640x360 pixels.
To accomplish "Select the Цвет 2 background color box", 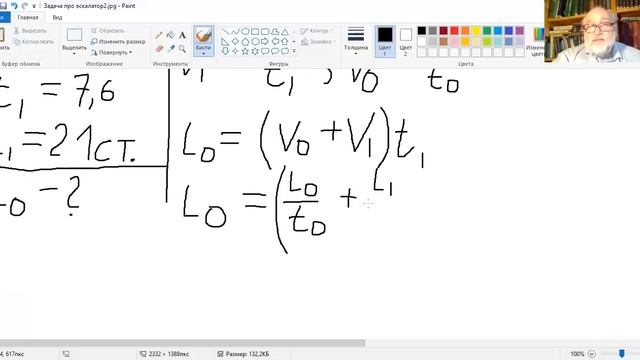I will coord(406,41).
